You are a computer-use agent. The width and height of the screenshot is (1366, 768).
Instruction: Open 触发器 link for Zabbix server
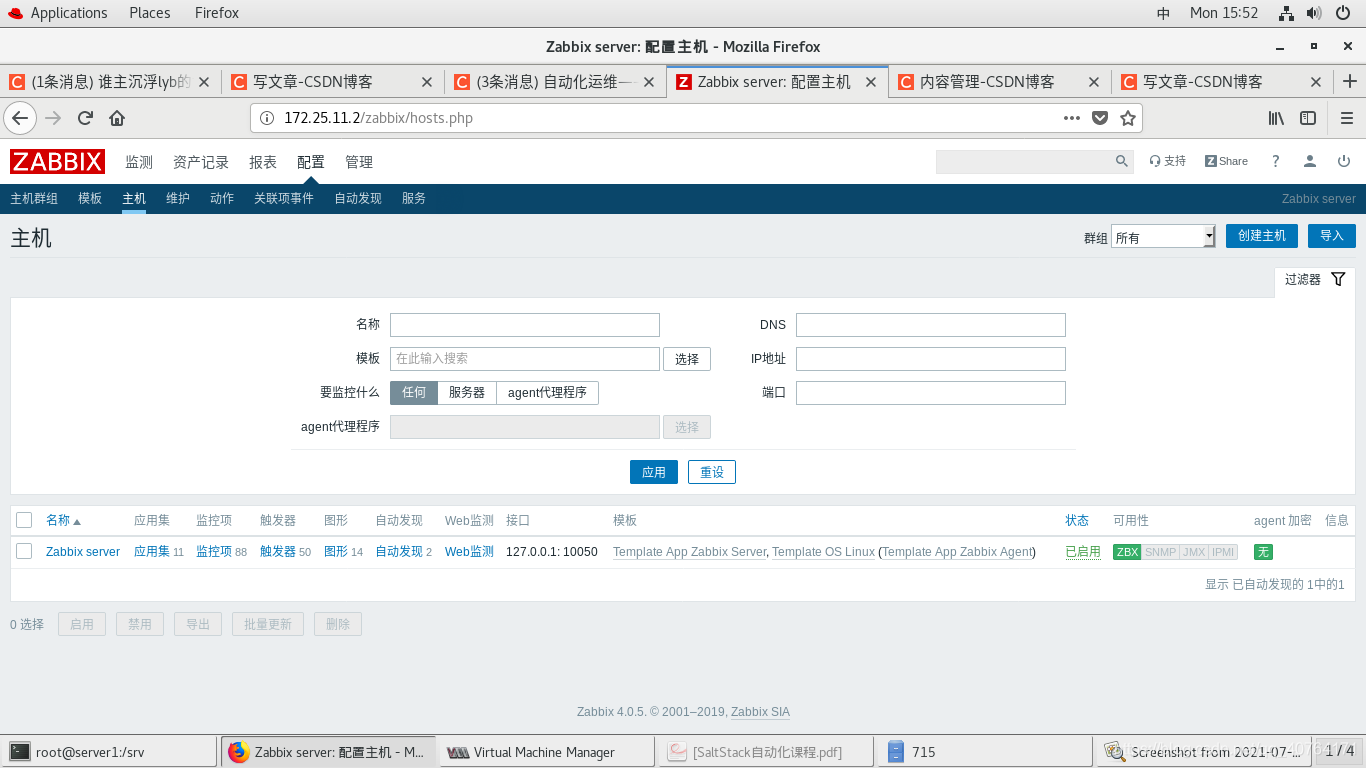278,552
